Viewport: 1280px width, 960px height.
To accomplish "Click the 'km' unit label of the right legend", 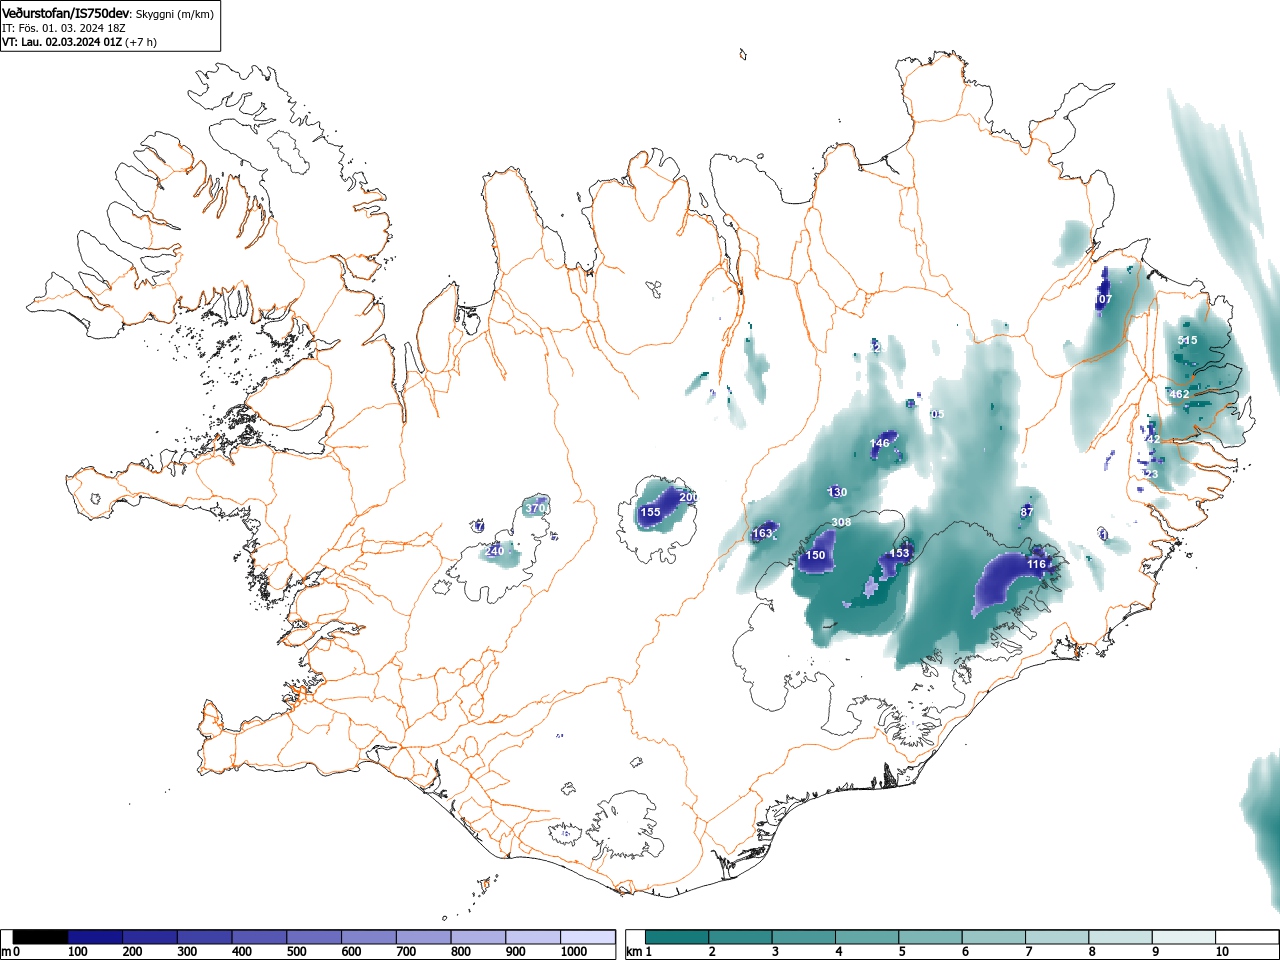I will click(x=634, y=952).
